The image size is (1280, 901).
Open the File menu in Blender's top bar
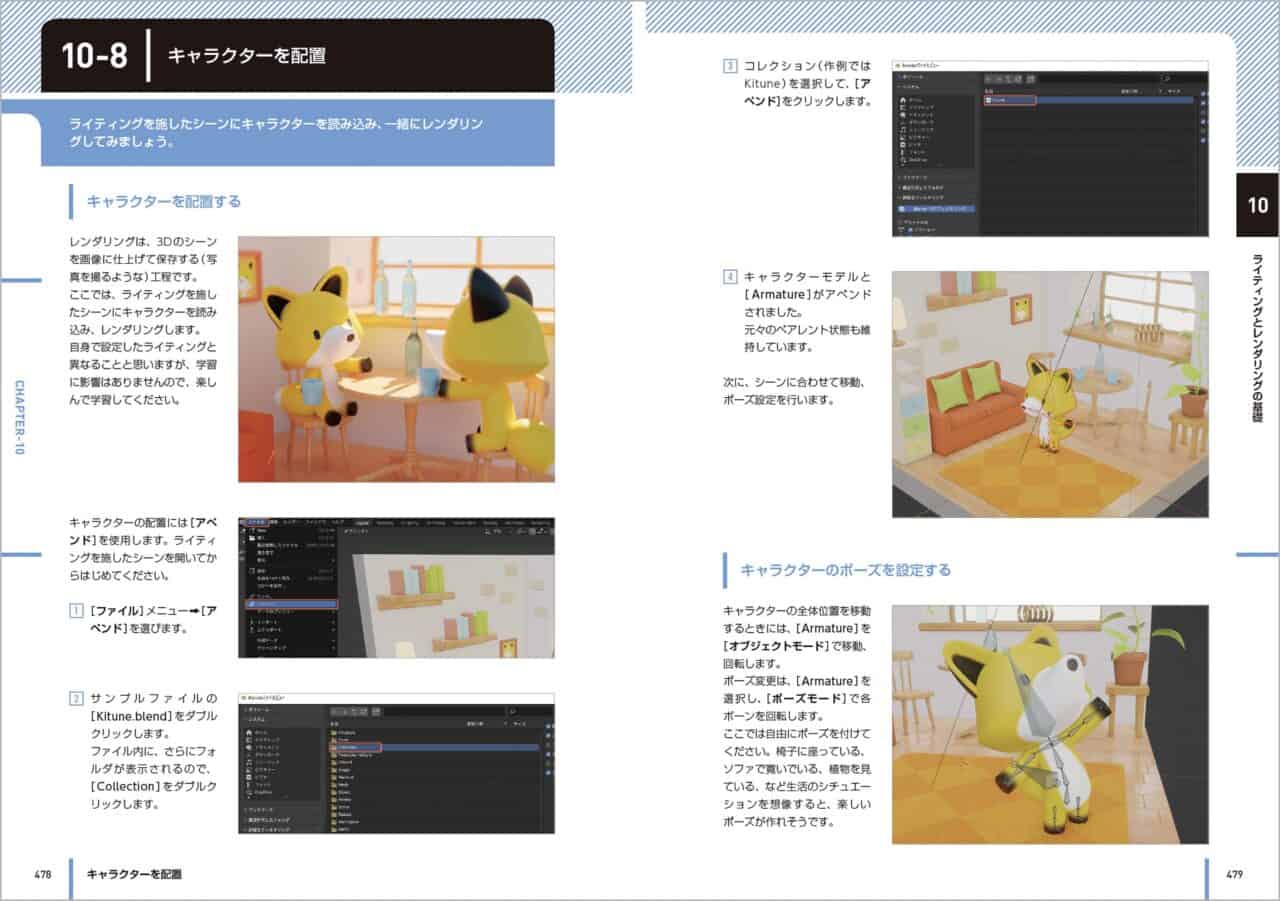coord(258,523)
